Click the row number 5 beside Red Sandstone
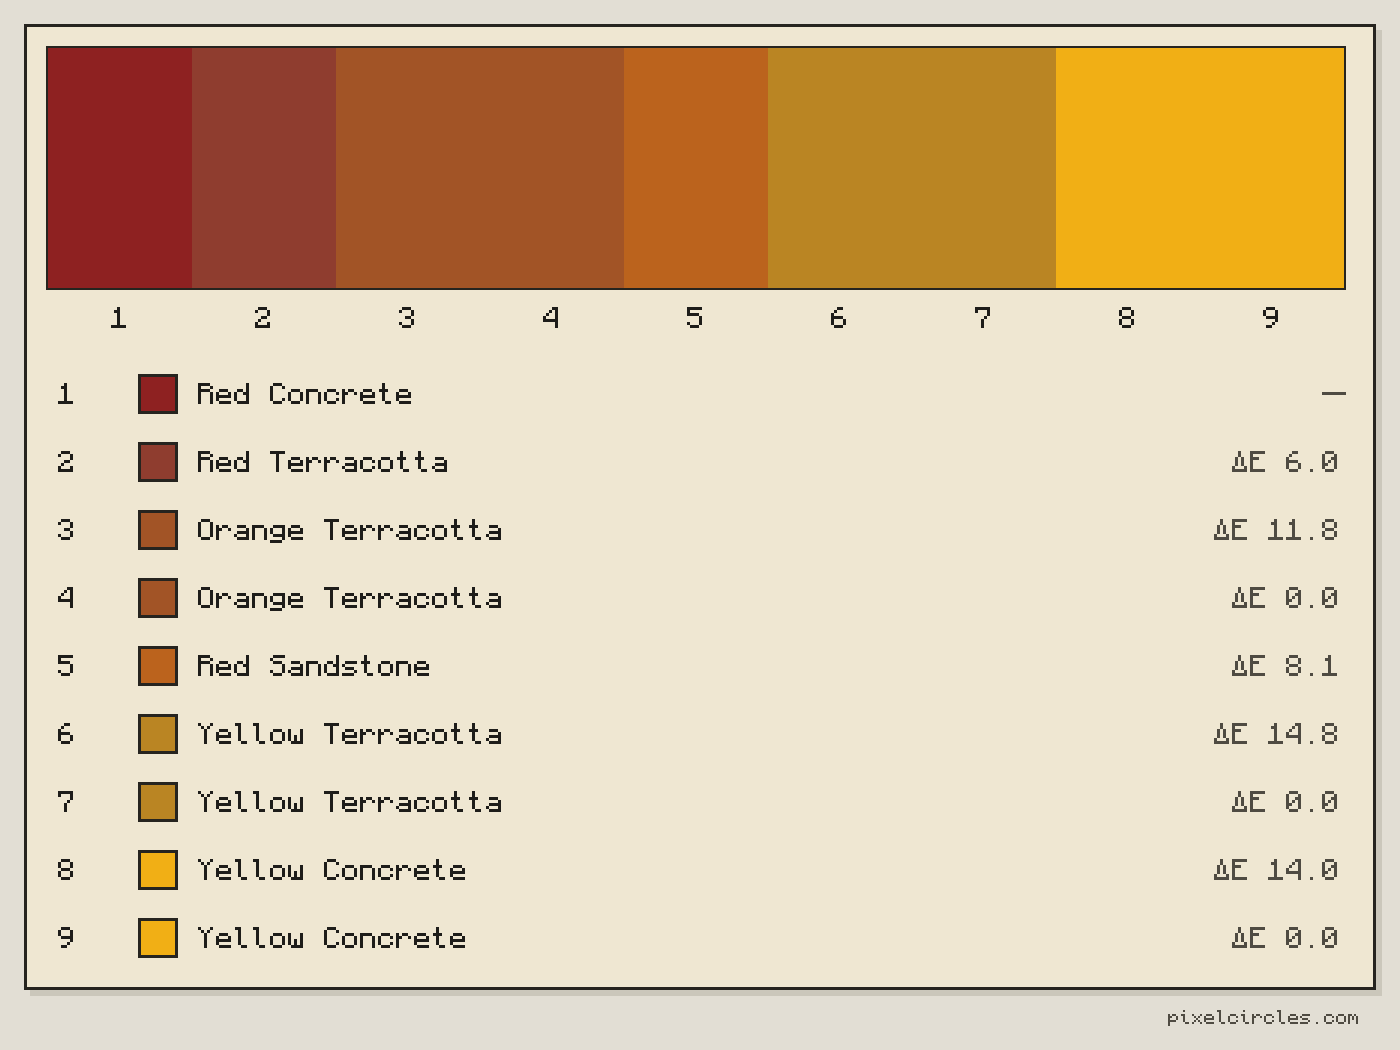 pos(66,666)
